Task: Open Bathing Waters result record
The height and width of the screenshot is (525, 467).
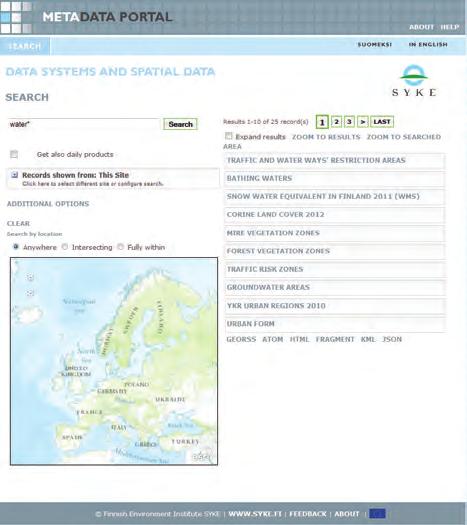Action: pyautogui.click(x=259, y=178)
